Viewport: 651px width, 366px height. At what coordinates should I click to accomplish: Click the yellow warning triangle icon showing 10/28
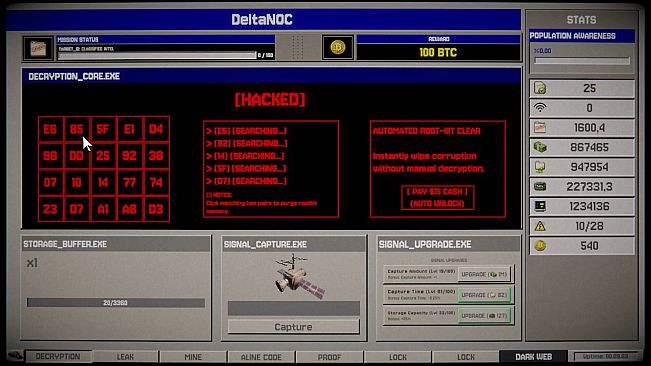click(x=540, y=226)
